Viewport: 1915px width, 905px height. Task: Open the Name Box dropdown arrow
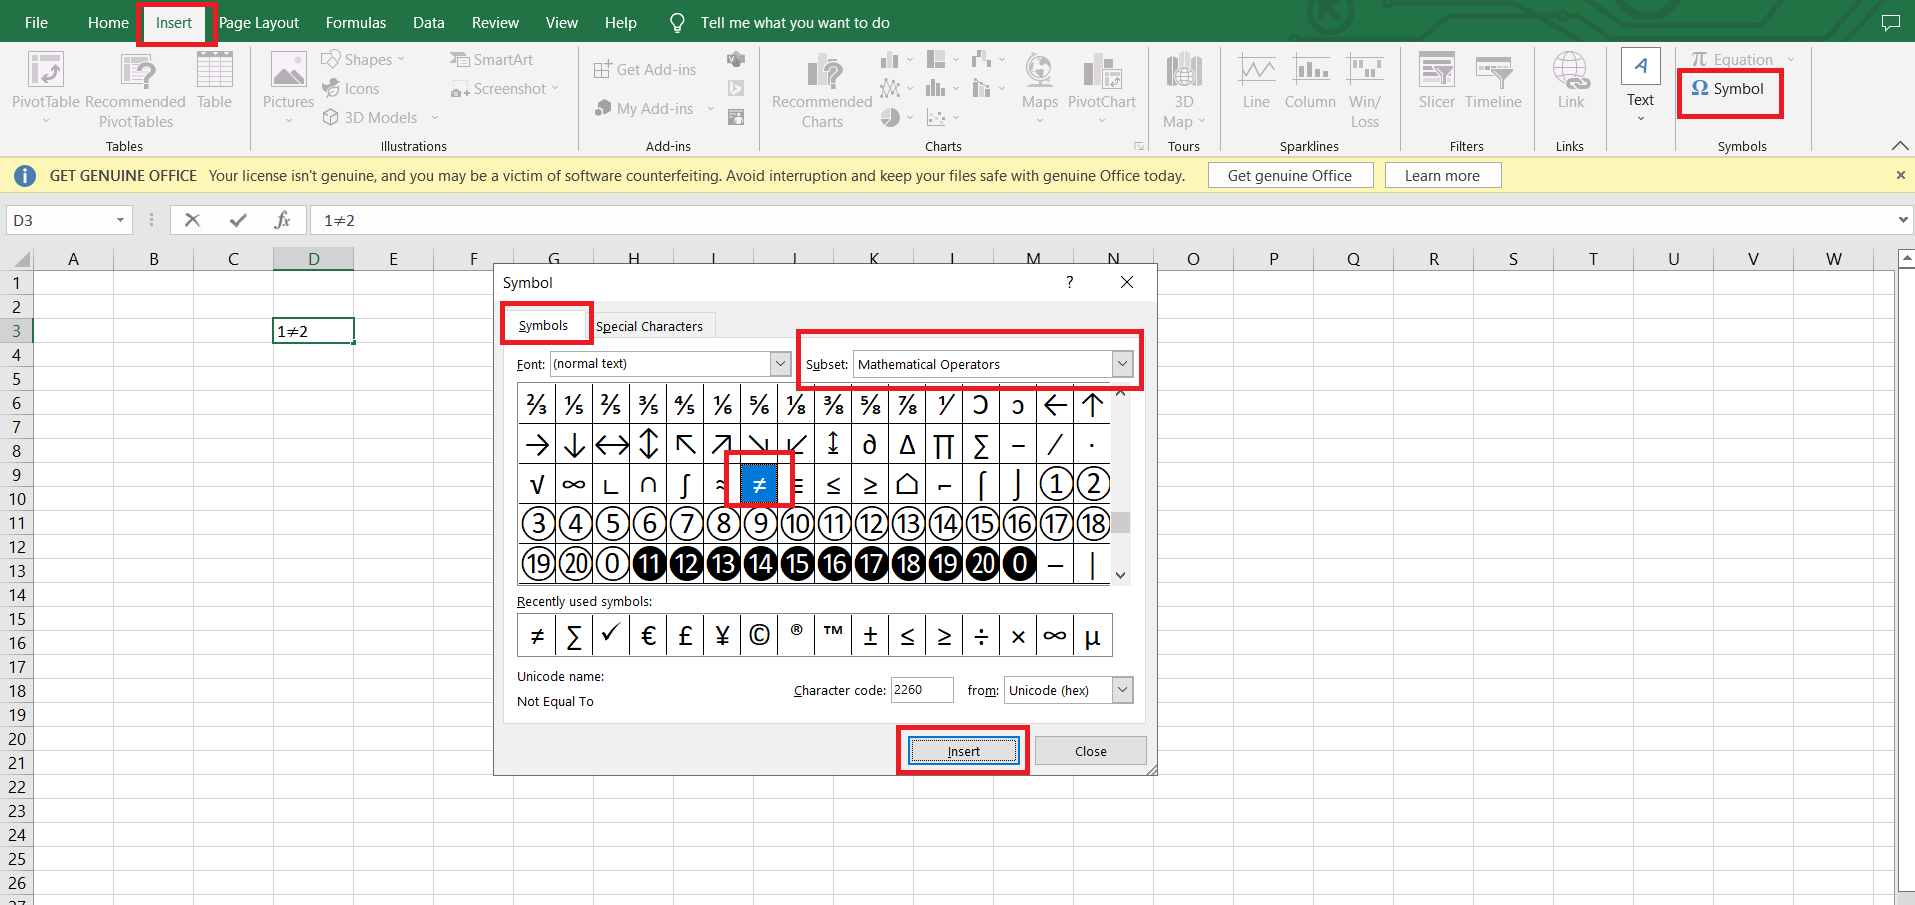pos(120,220)
